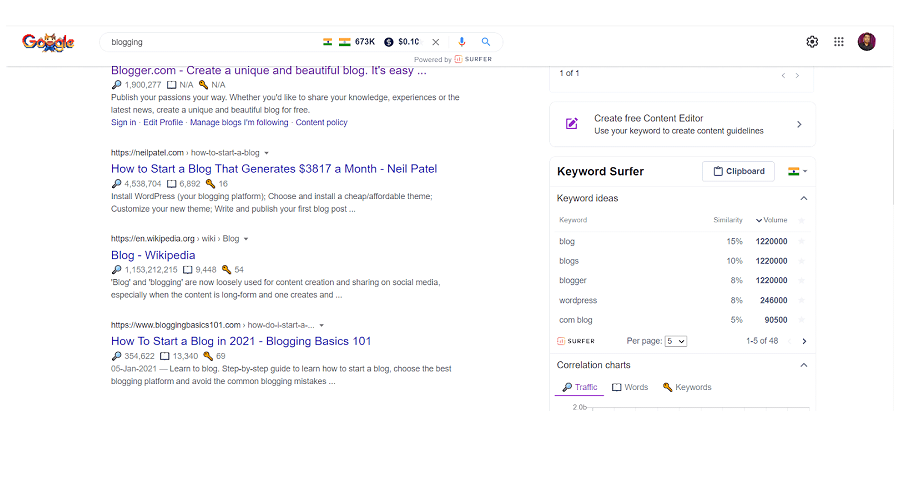This screenshot has height=485, width=924.
Task: Go to next keyword ideas page arrow
Action: tap(804, 341)
